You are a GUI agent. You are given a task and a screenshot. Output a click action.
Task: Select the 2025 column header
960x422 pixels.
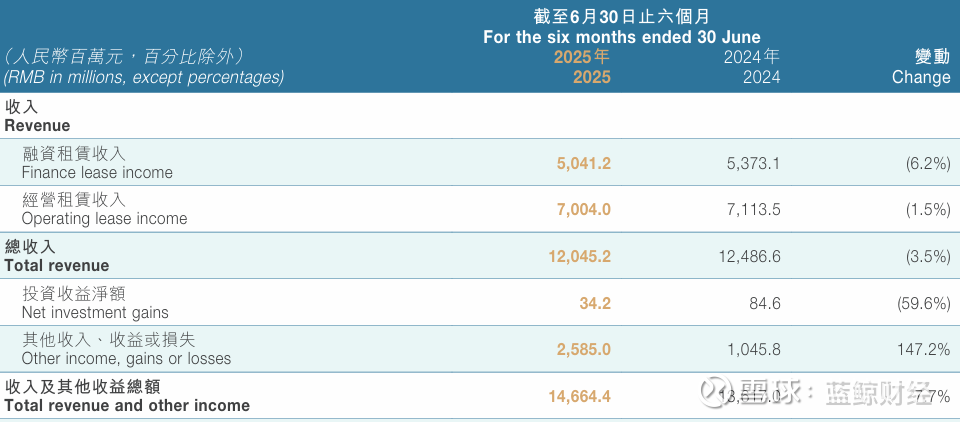(x=582, y=67)
